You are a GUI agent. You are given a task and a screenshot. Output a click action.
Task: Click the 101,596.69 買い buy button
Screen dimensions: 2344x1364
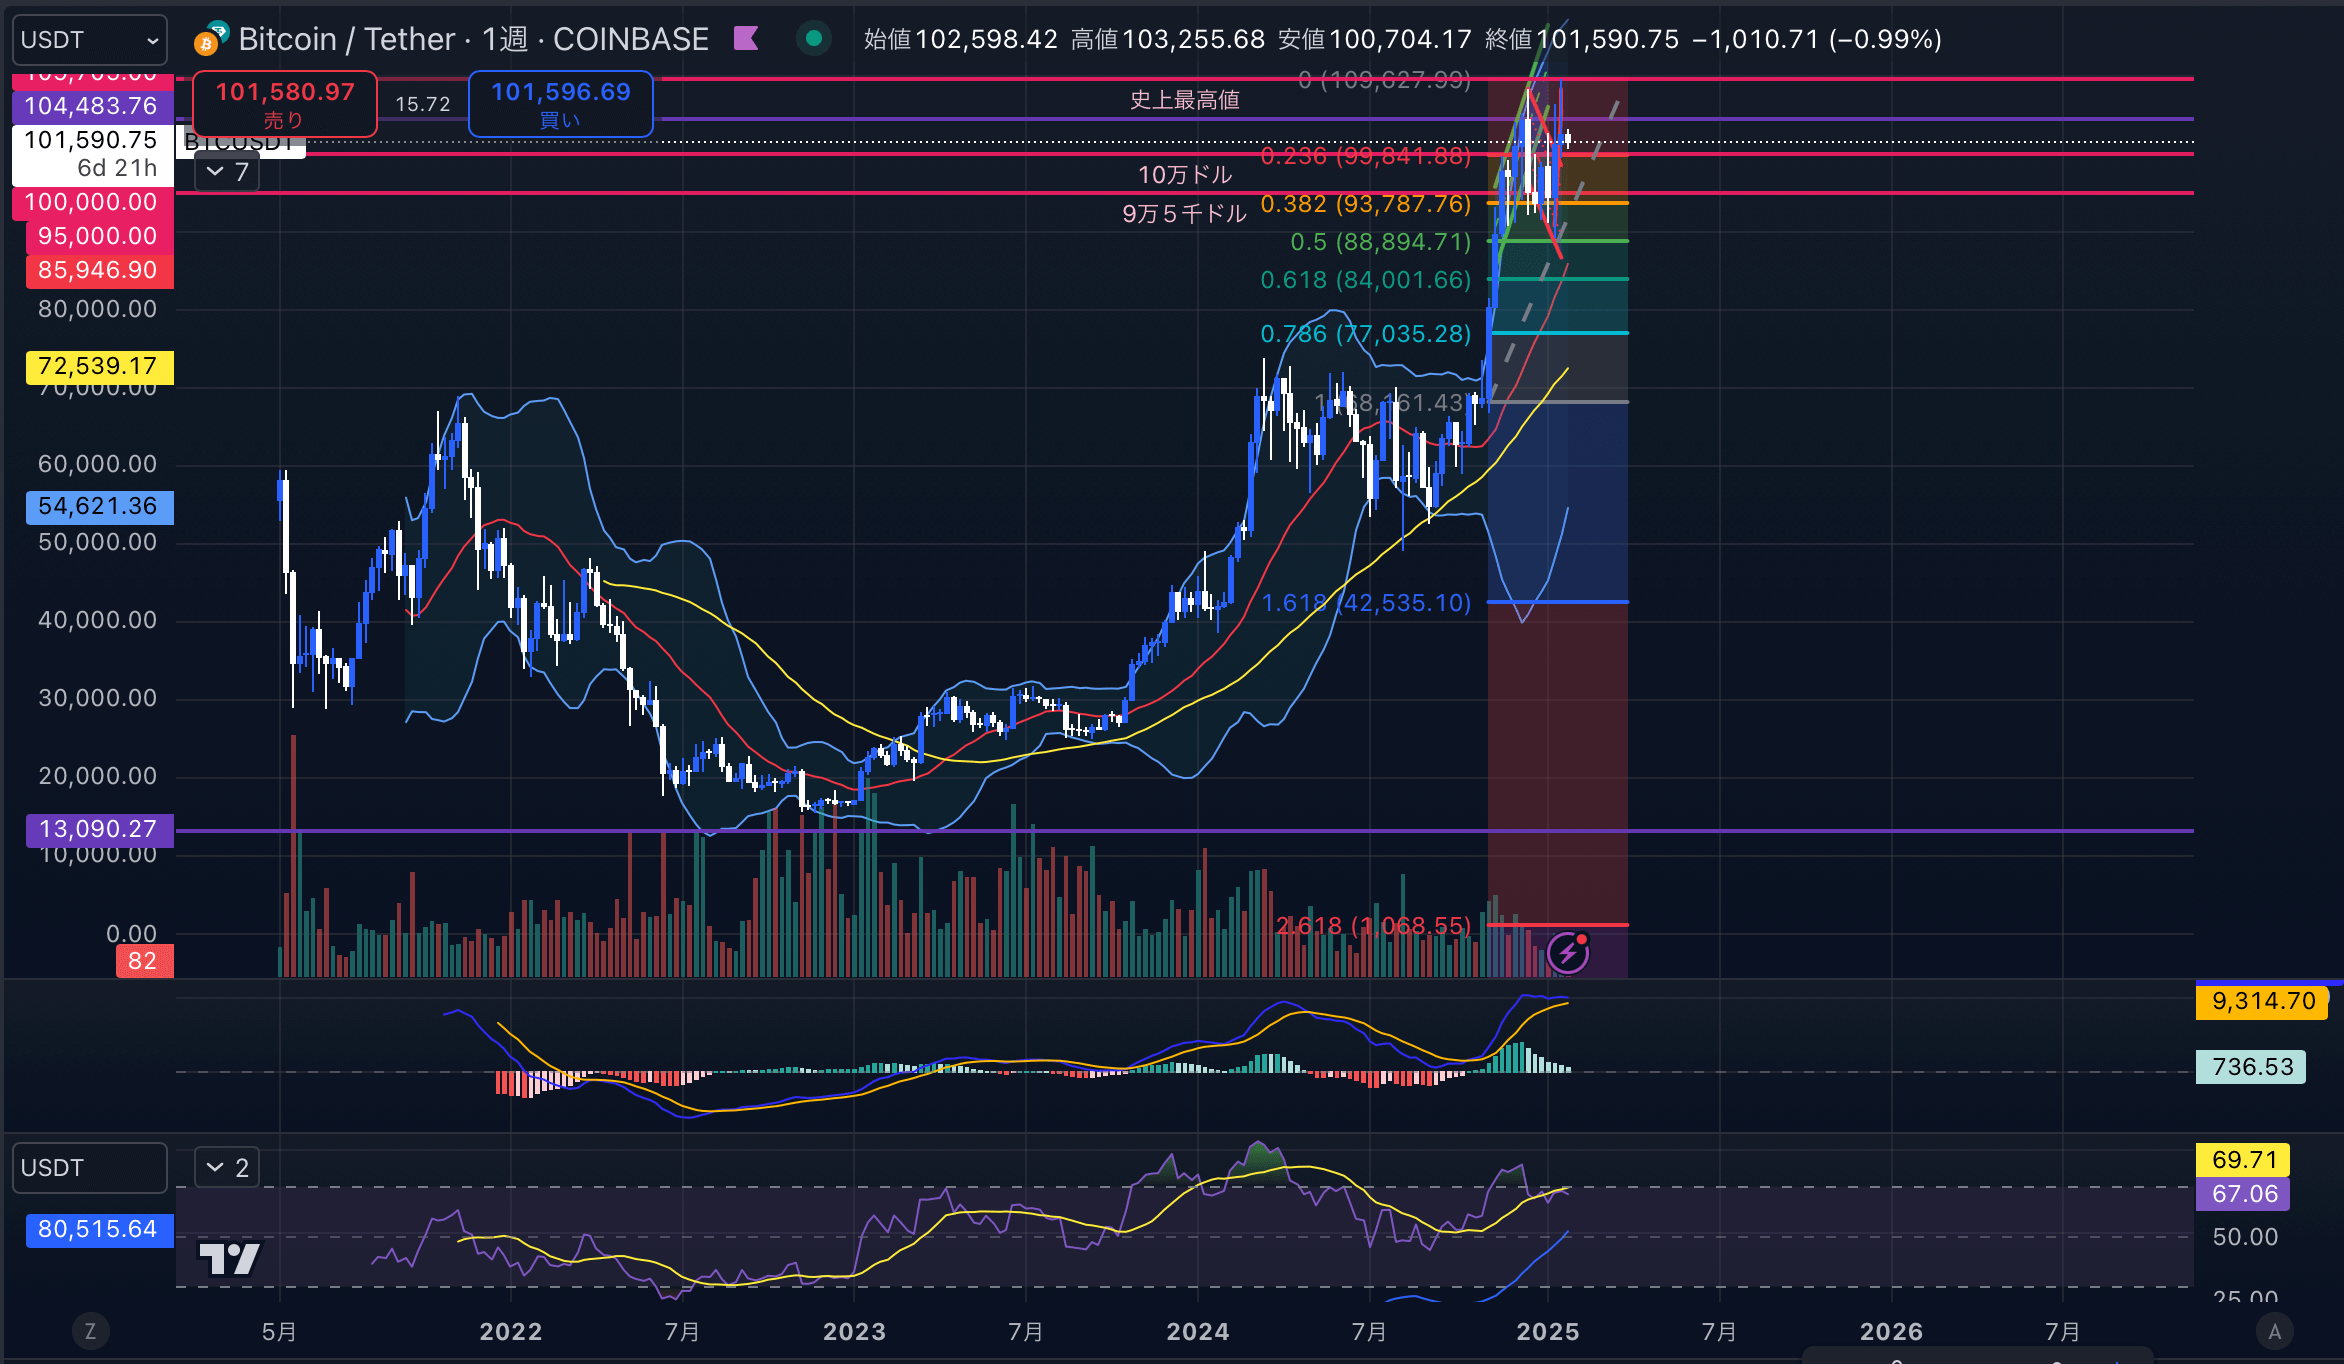click(561, 104)
